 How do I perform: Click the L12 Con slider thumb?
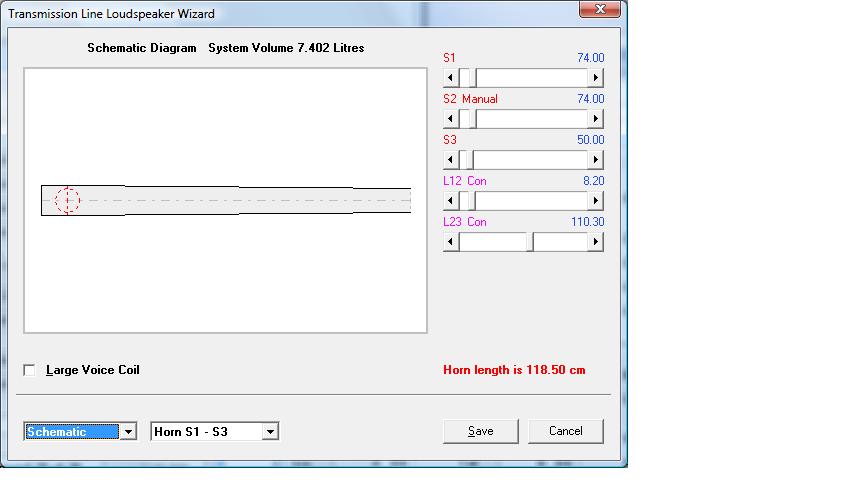tap(471, 201)
